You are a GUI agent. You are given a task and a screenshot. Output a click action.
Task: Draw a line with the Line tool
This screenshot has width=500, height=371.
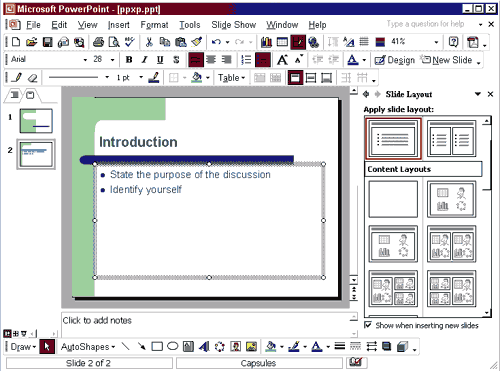[x=126, y=347]
